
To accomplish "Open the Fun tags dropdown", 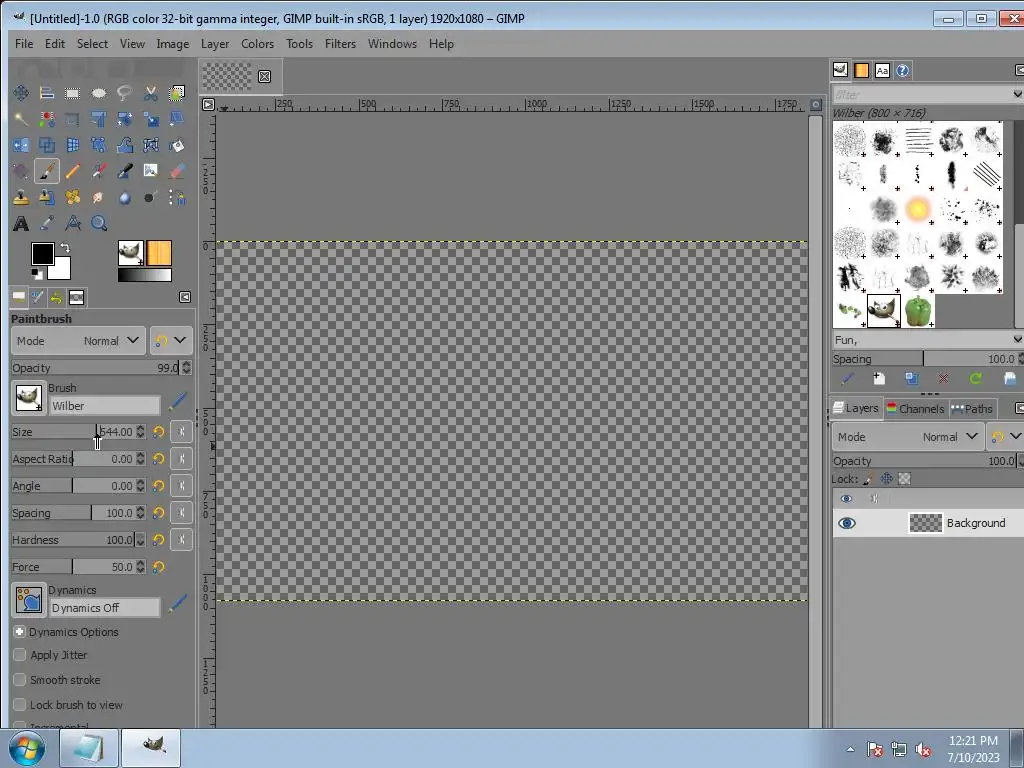I will tap(1017, 340).
